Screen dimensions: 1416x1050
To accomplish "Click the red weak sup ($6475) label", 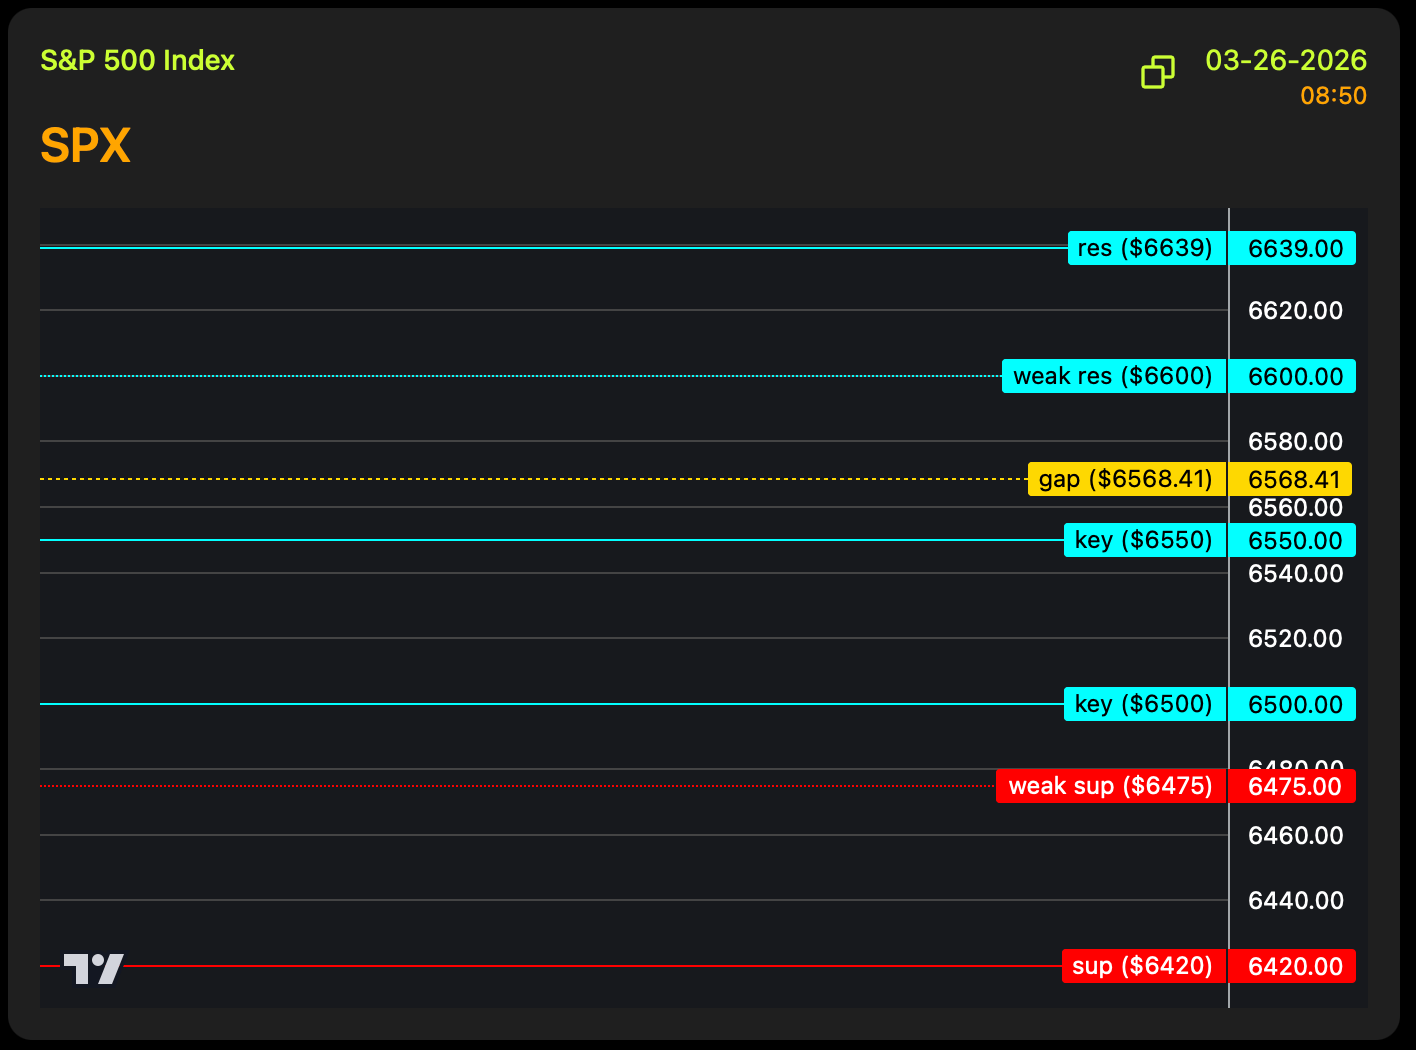I will (x=1110, y=786).
